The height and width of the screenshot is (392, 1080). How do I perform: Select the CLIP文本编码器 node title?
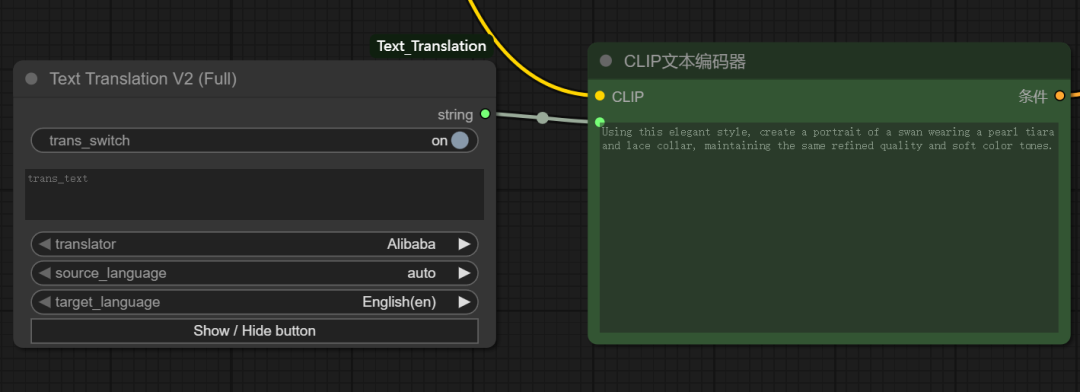coord(685,61)
